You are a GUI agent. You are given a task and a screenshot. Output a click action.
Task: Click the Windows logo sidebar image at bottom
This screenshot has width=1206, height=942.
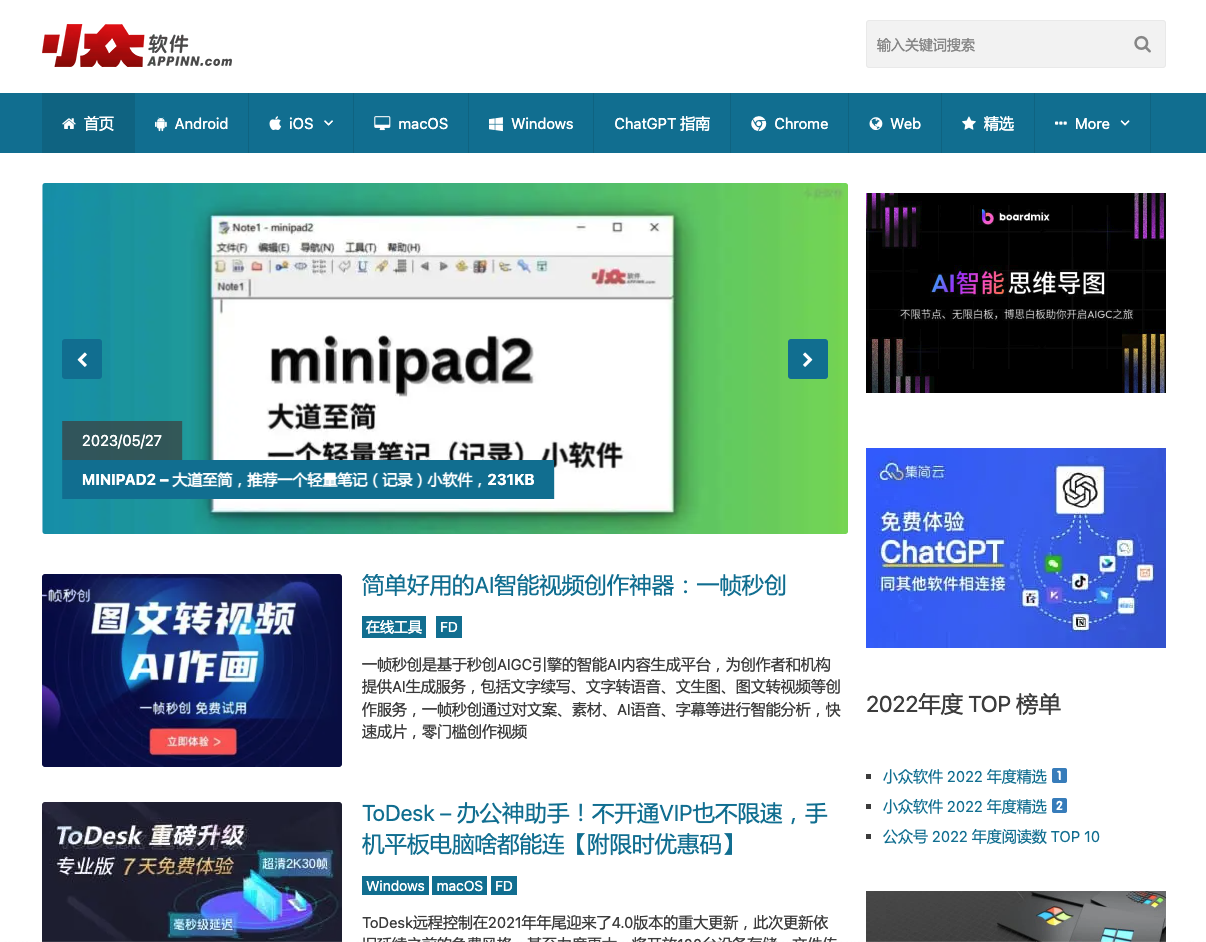[x=1016, y=916]
